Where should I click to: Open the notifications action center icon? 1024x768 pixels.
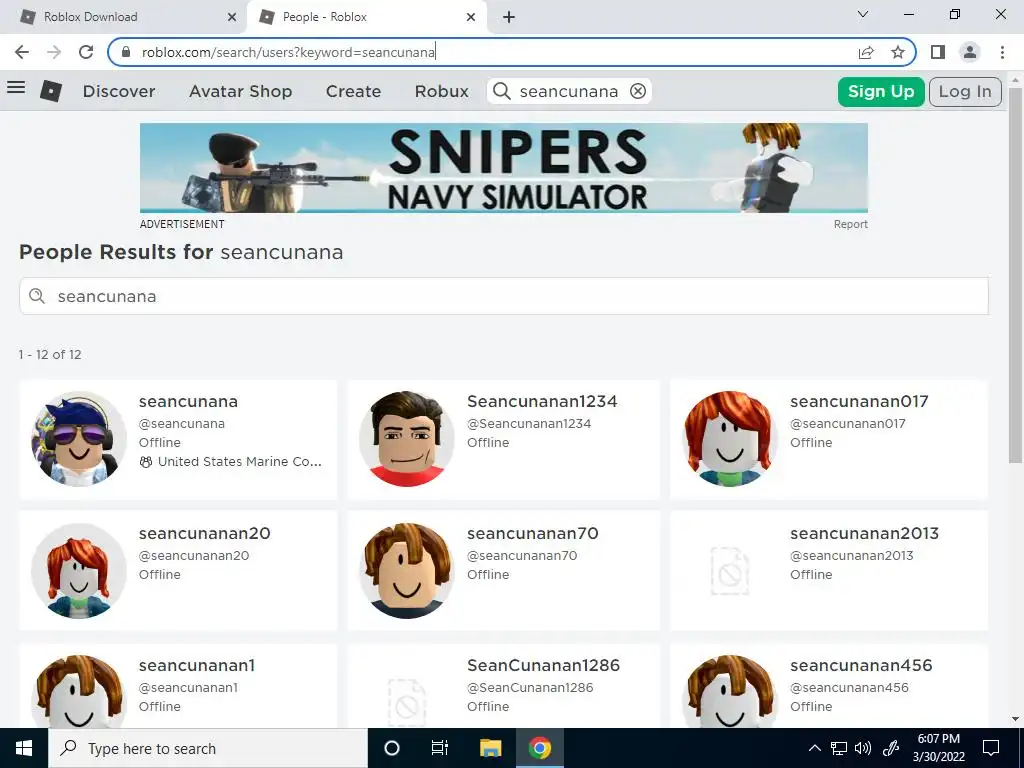[991, 748]
